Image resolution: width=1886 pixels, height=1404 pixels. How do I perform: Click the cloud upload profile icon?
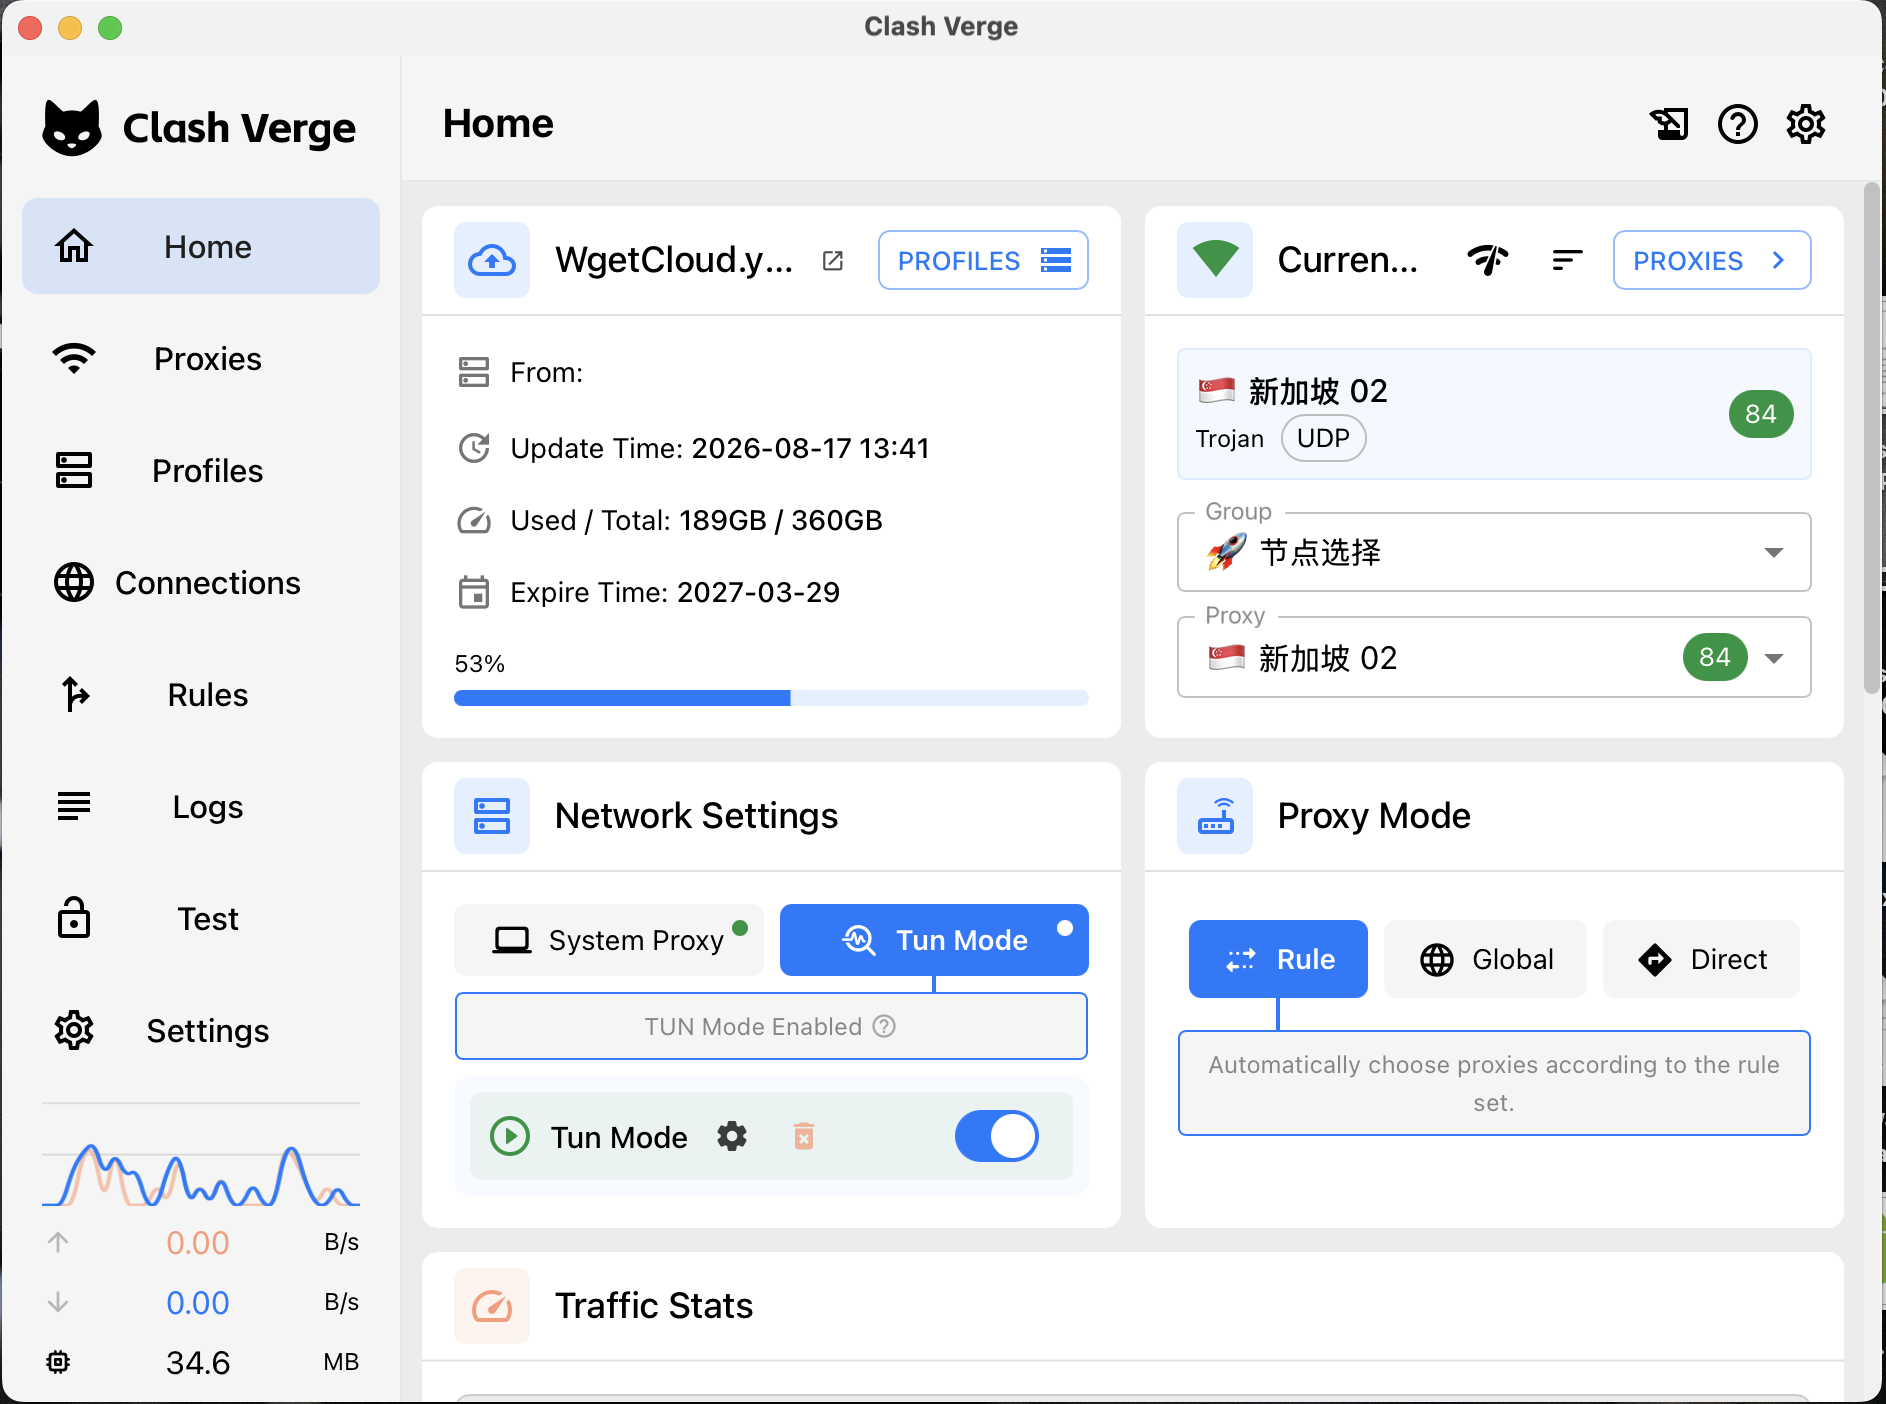click(492, 260)
